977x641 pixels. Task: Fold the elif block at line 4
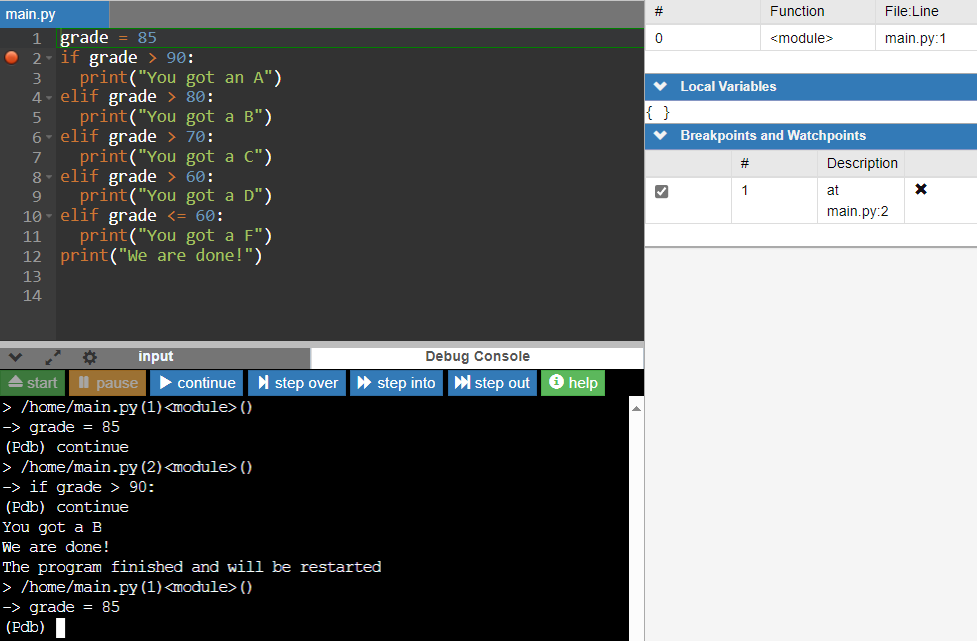(x=49, y=98)
